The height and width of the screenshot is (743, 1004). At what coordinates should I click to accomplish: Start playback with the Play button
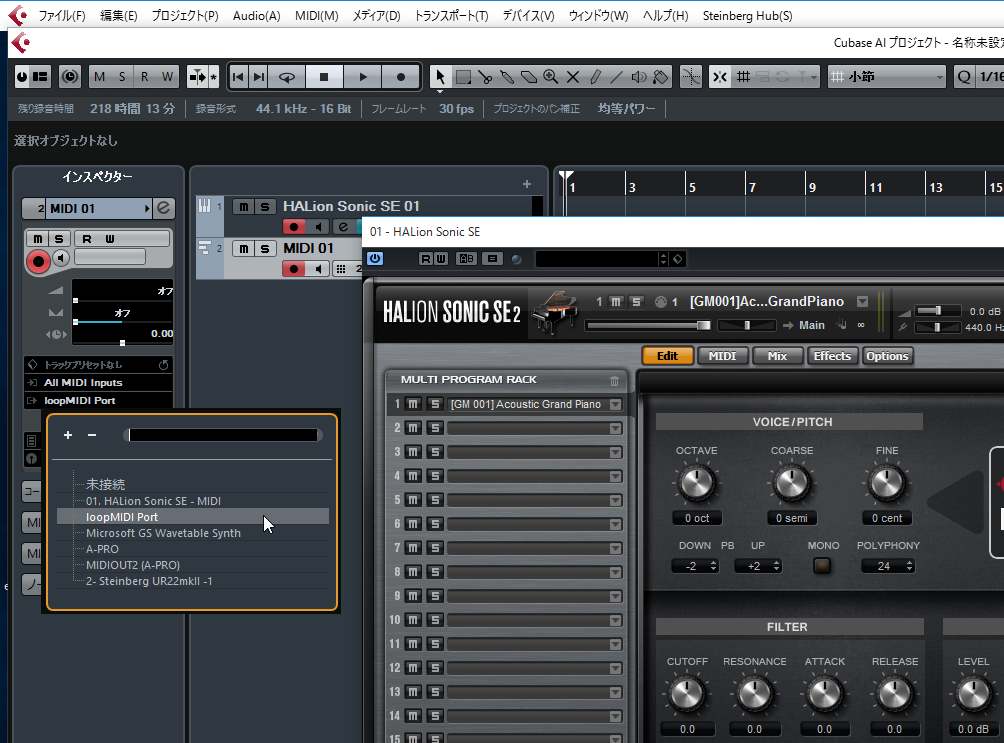click(363, 78)
